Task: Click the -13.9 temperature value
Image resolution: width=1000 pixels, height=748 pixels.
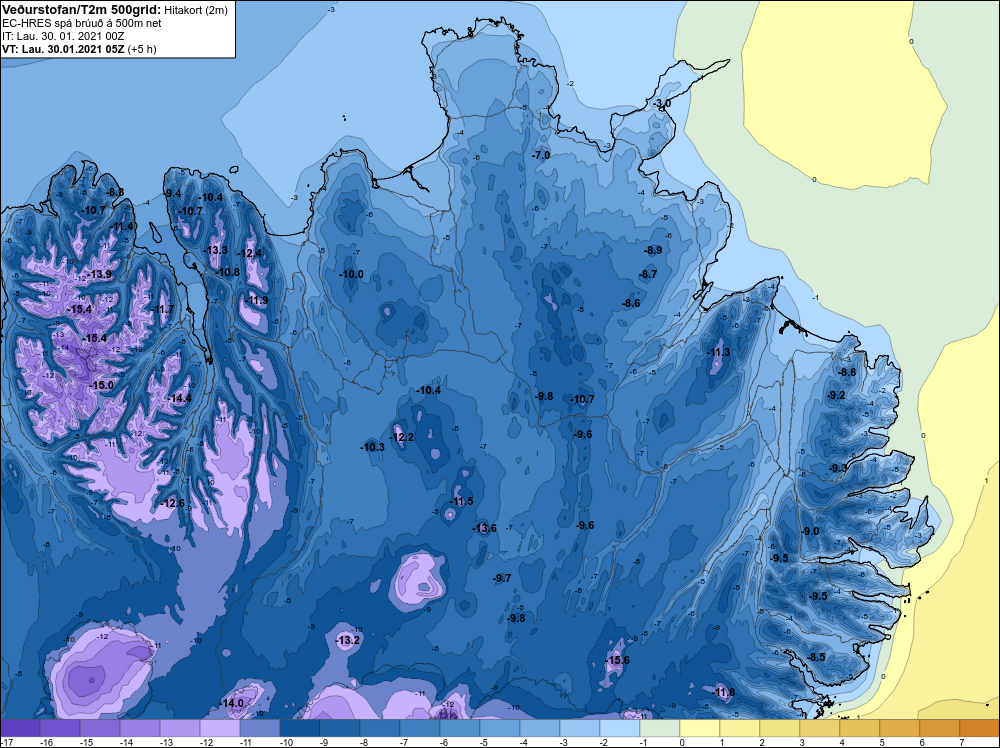Action: coord(100,274)
